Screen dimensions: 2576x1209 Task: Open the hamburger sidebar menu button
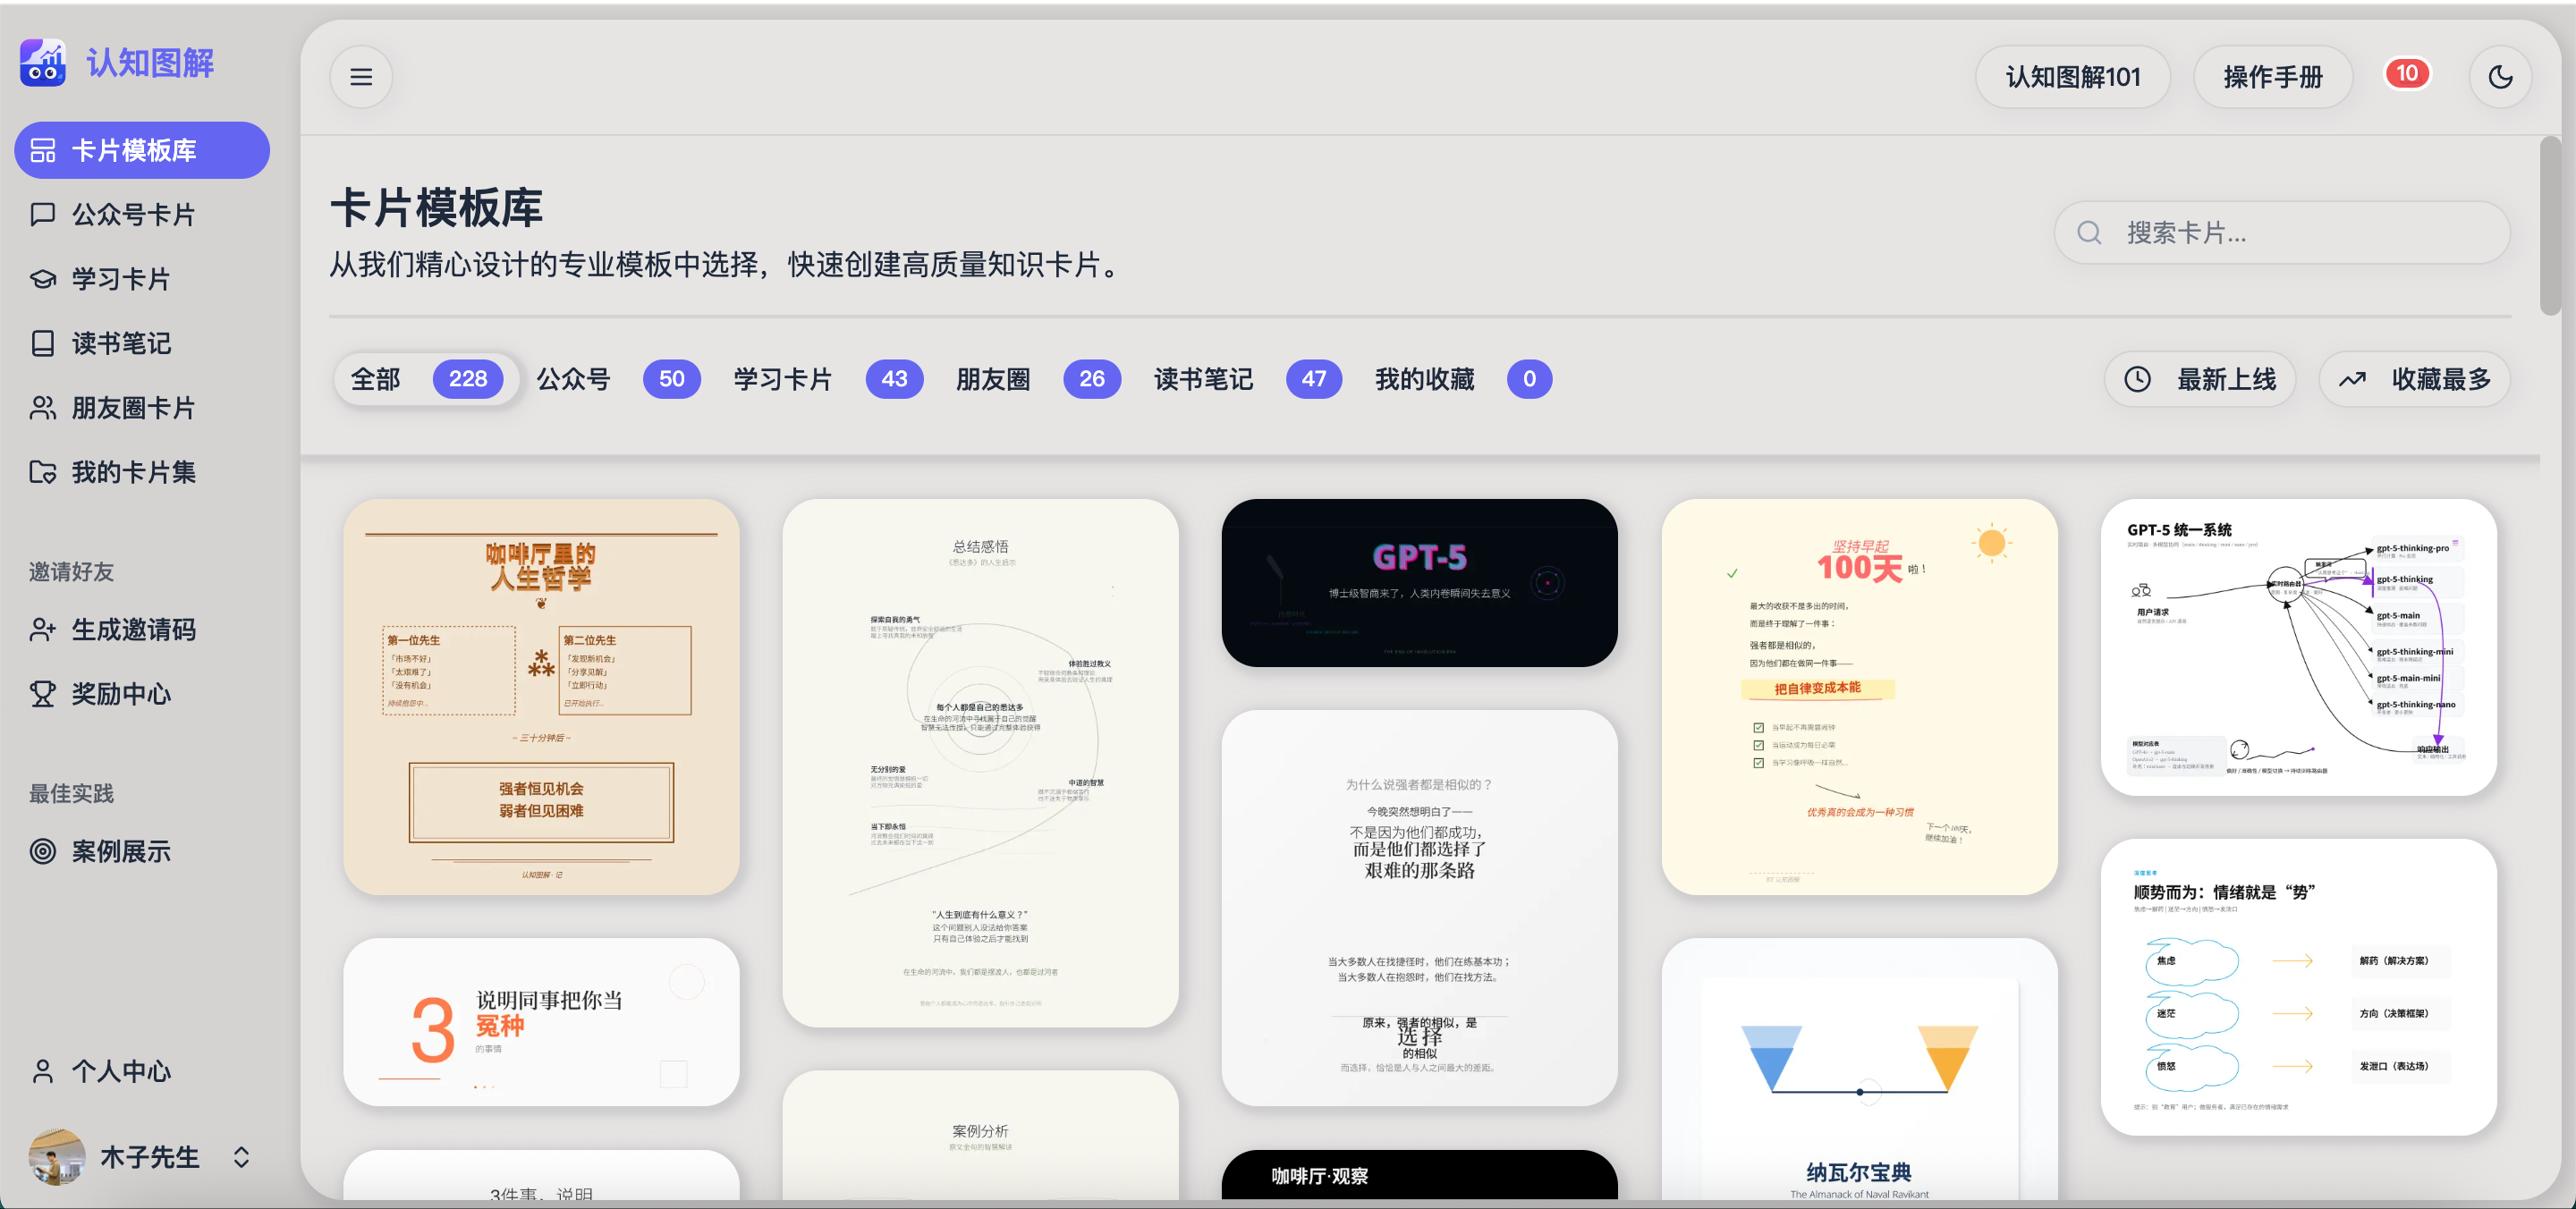pos(361,77)
